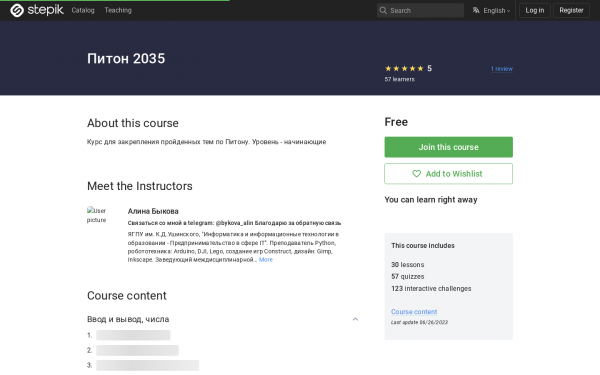Open the 1 review link
The width and height of the screenshot is (600, 375).
pyautogui.click(x=502, y=69)
